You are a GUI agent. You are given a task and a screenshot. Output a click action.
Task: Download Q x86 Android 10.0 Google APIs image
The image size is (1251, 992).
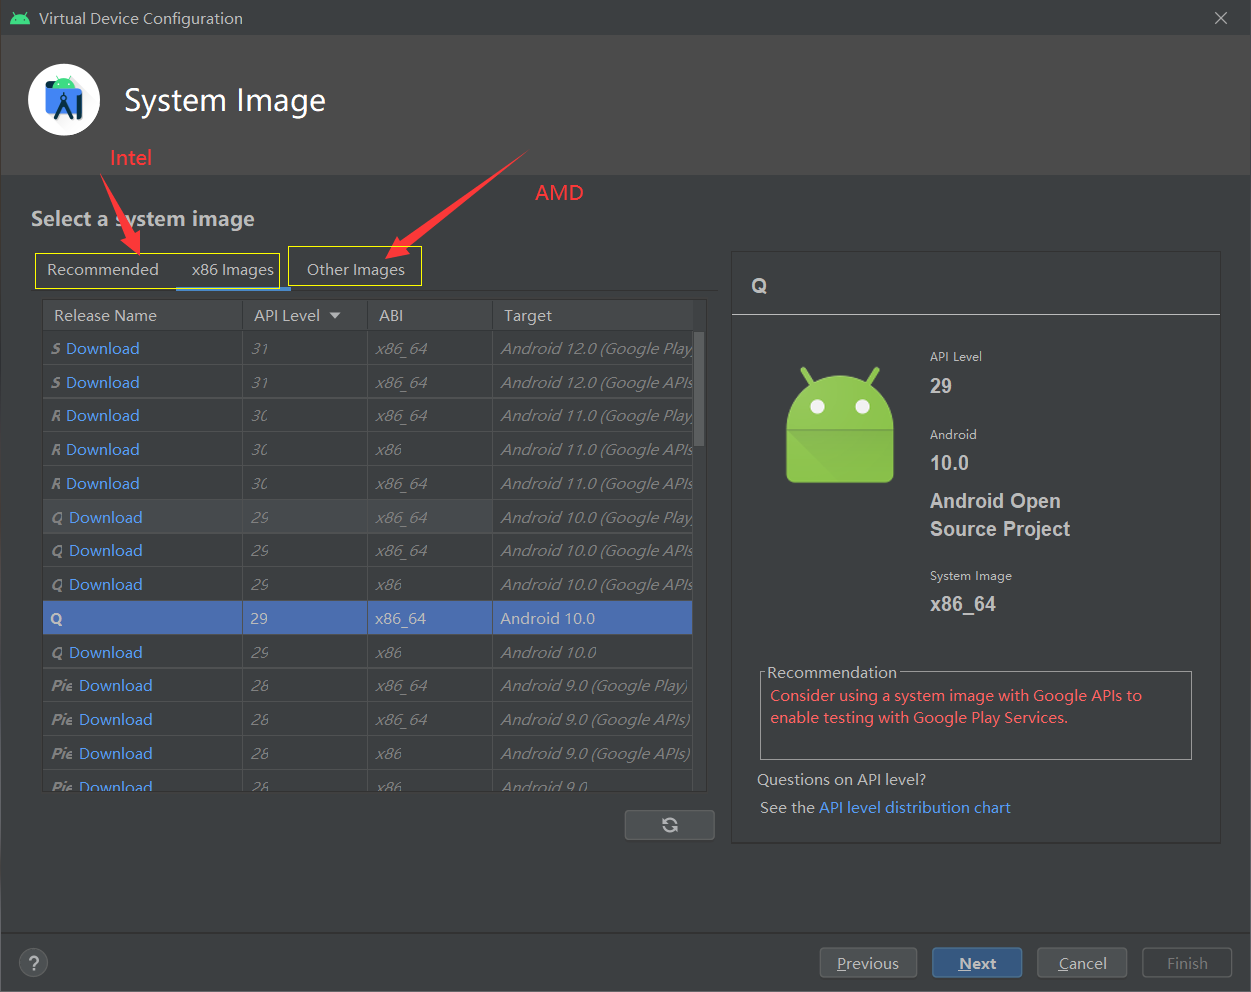click(106, 585)
